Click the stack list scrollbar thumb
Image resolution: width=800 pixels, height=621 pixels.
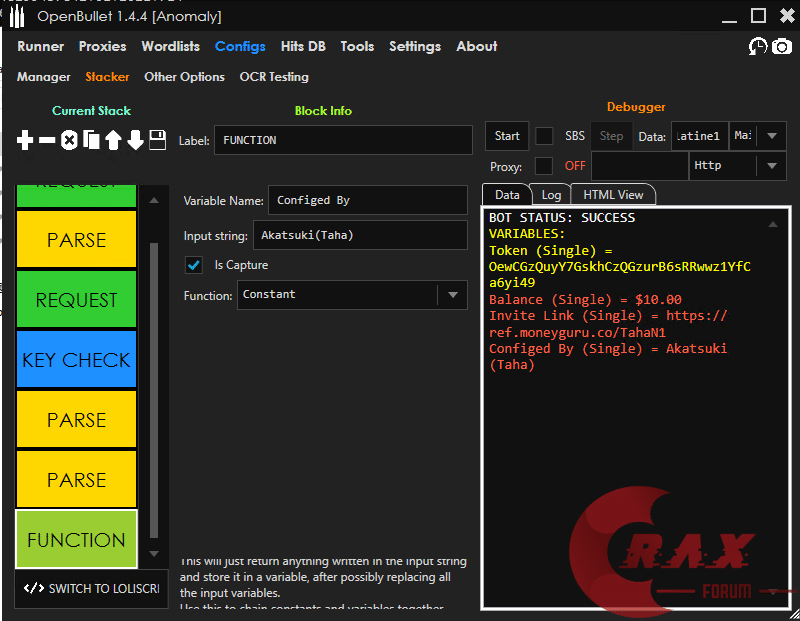154,390
